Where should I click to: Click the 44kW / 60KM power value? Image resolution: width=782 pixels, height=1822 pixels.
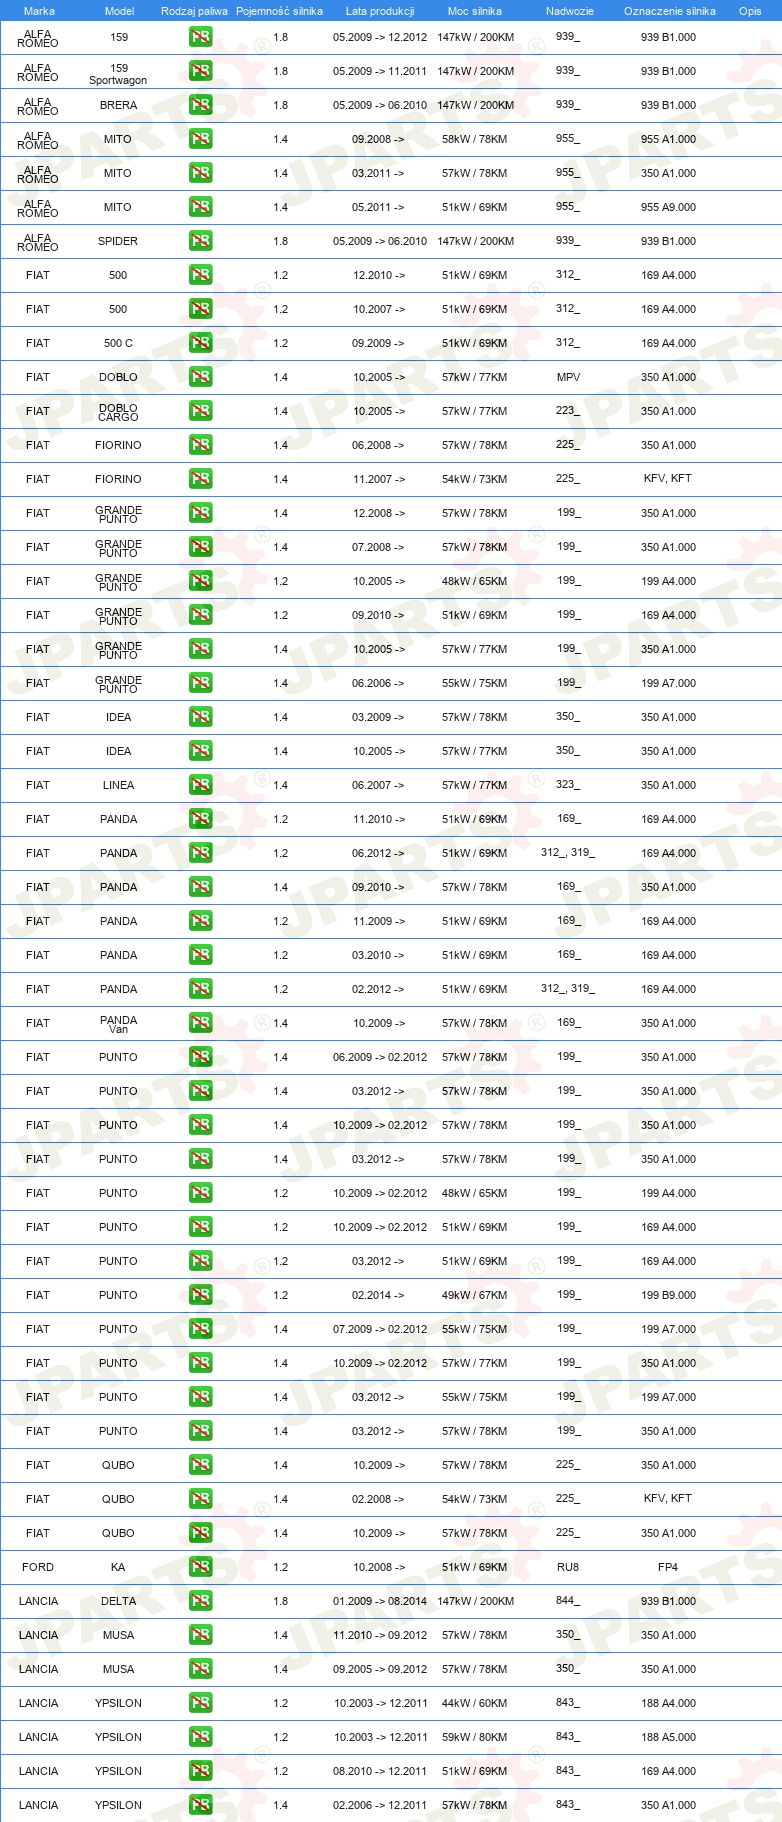tap(475, 1703)
